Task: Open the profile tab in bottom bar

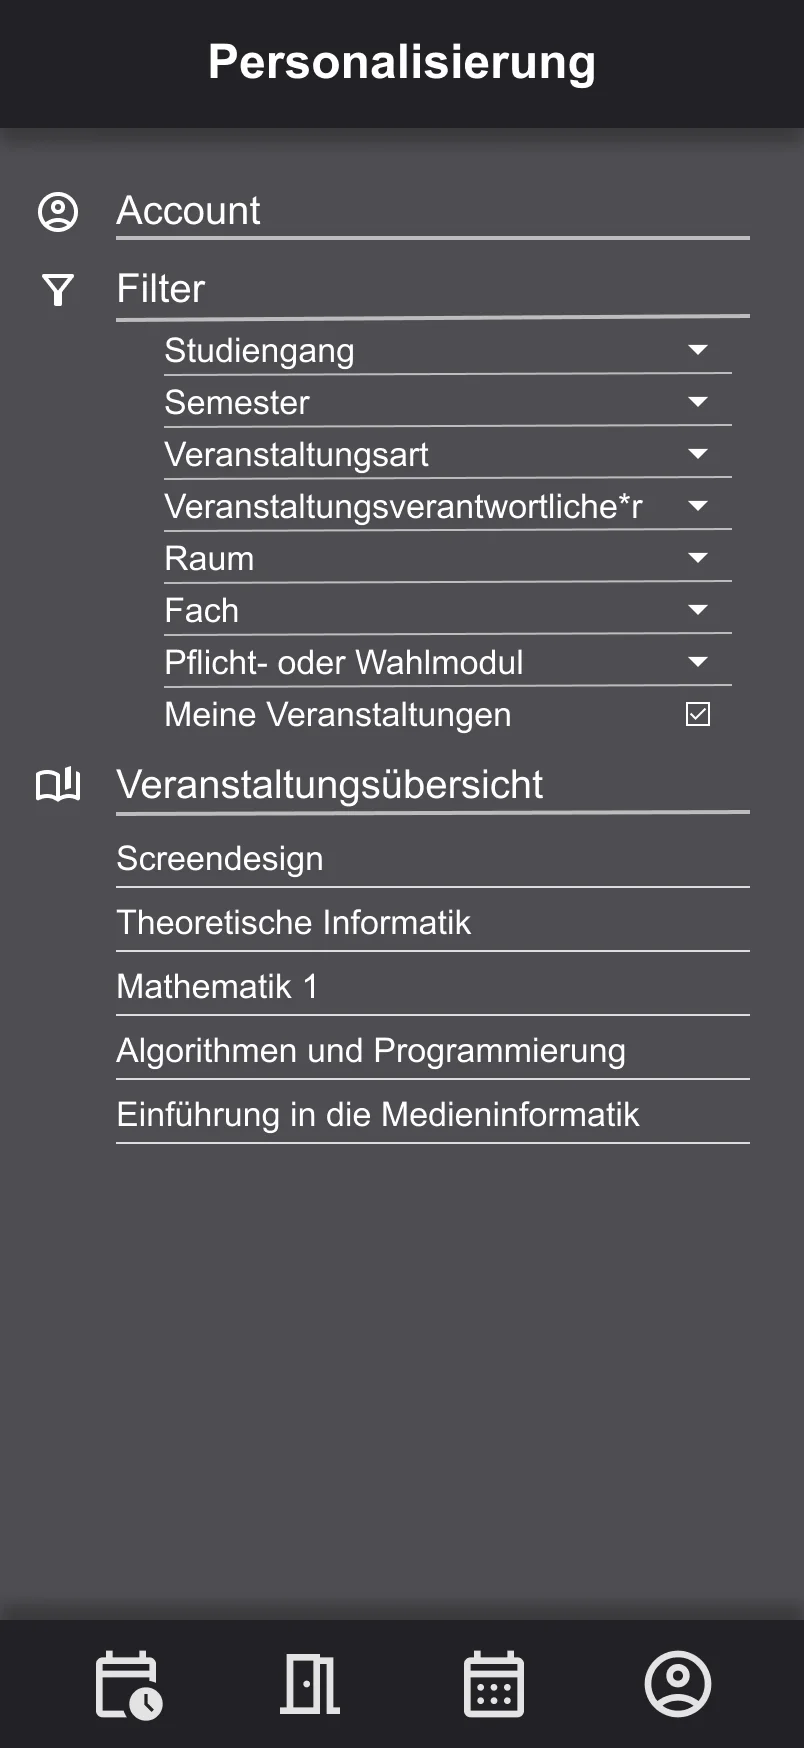Action: click(x=678, y=1684)
